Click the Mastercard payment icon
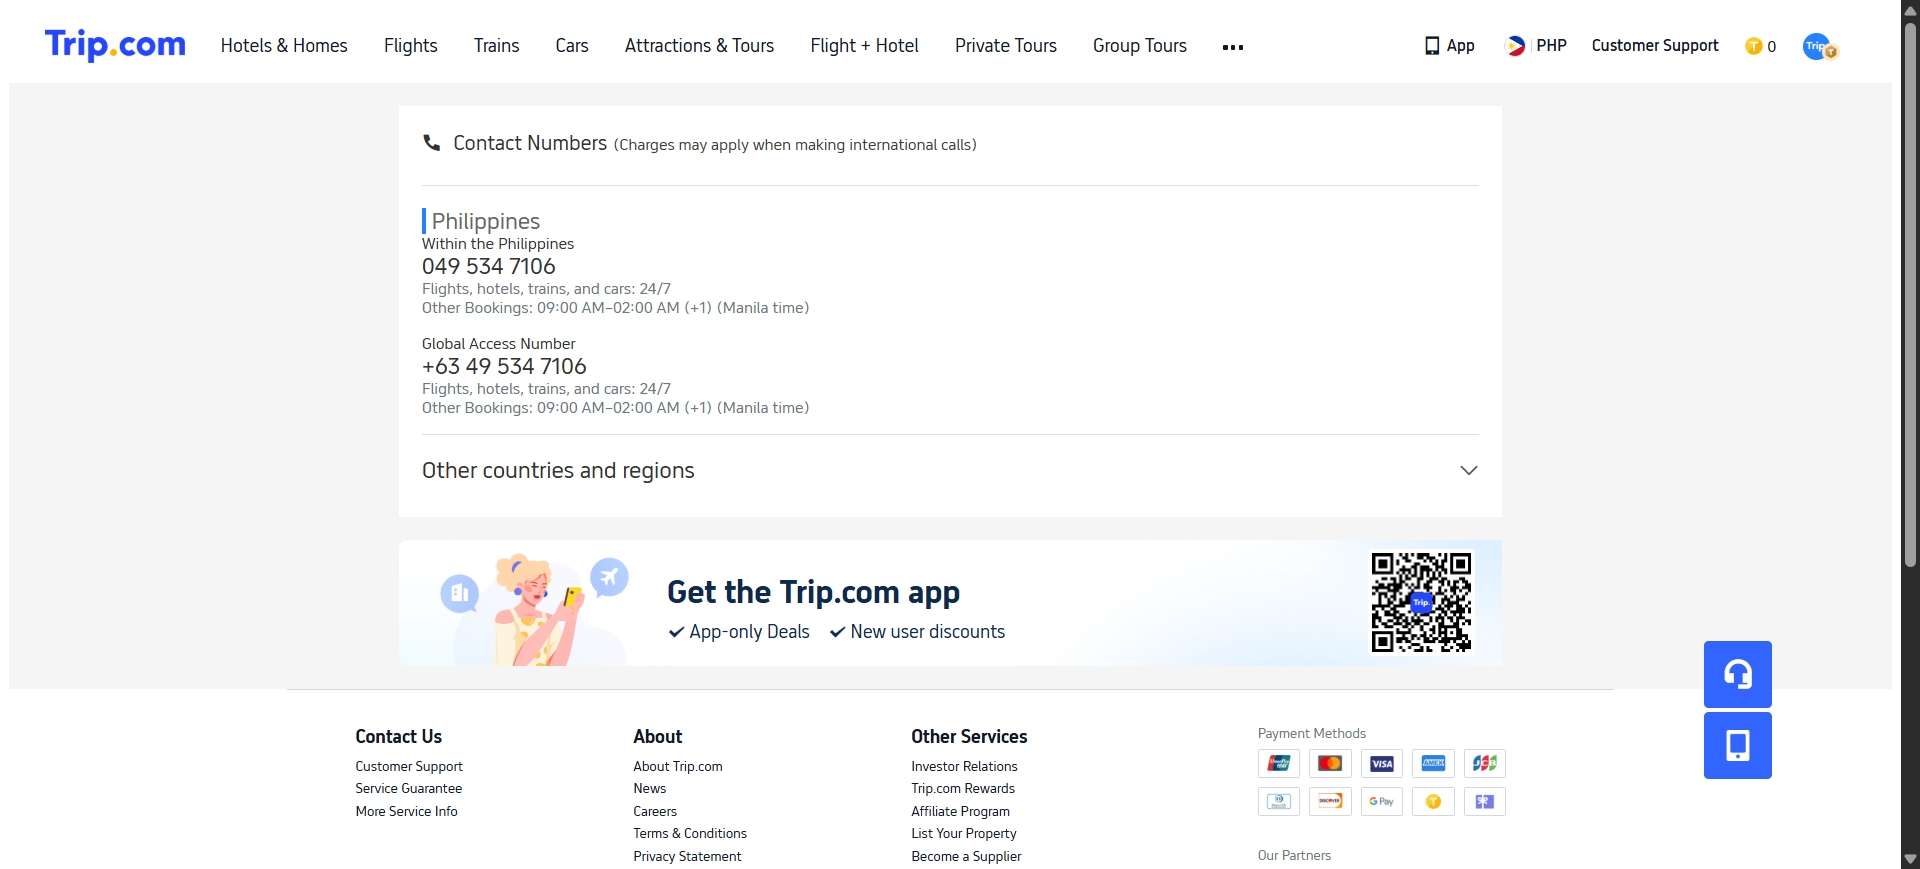This screenshot has width=1920, height=869. 1329,763
